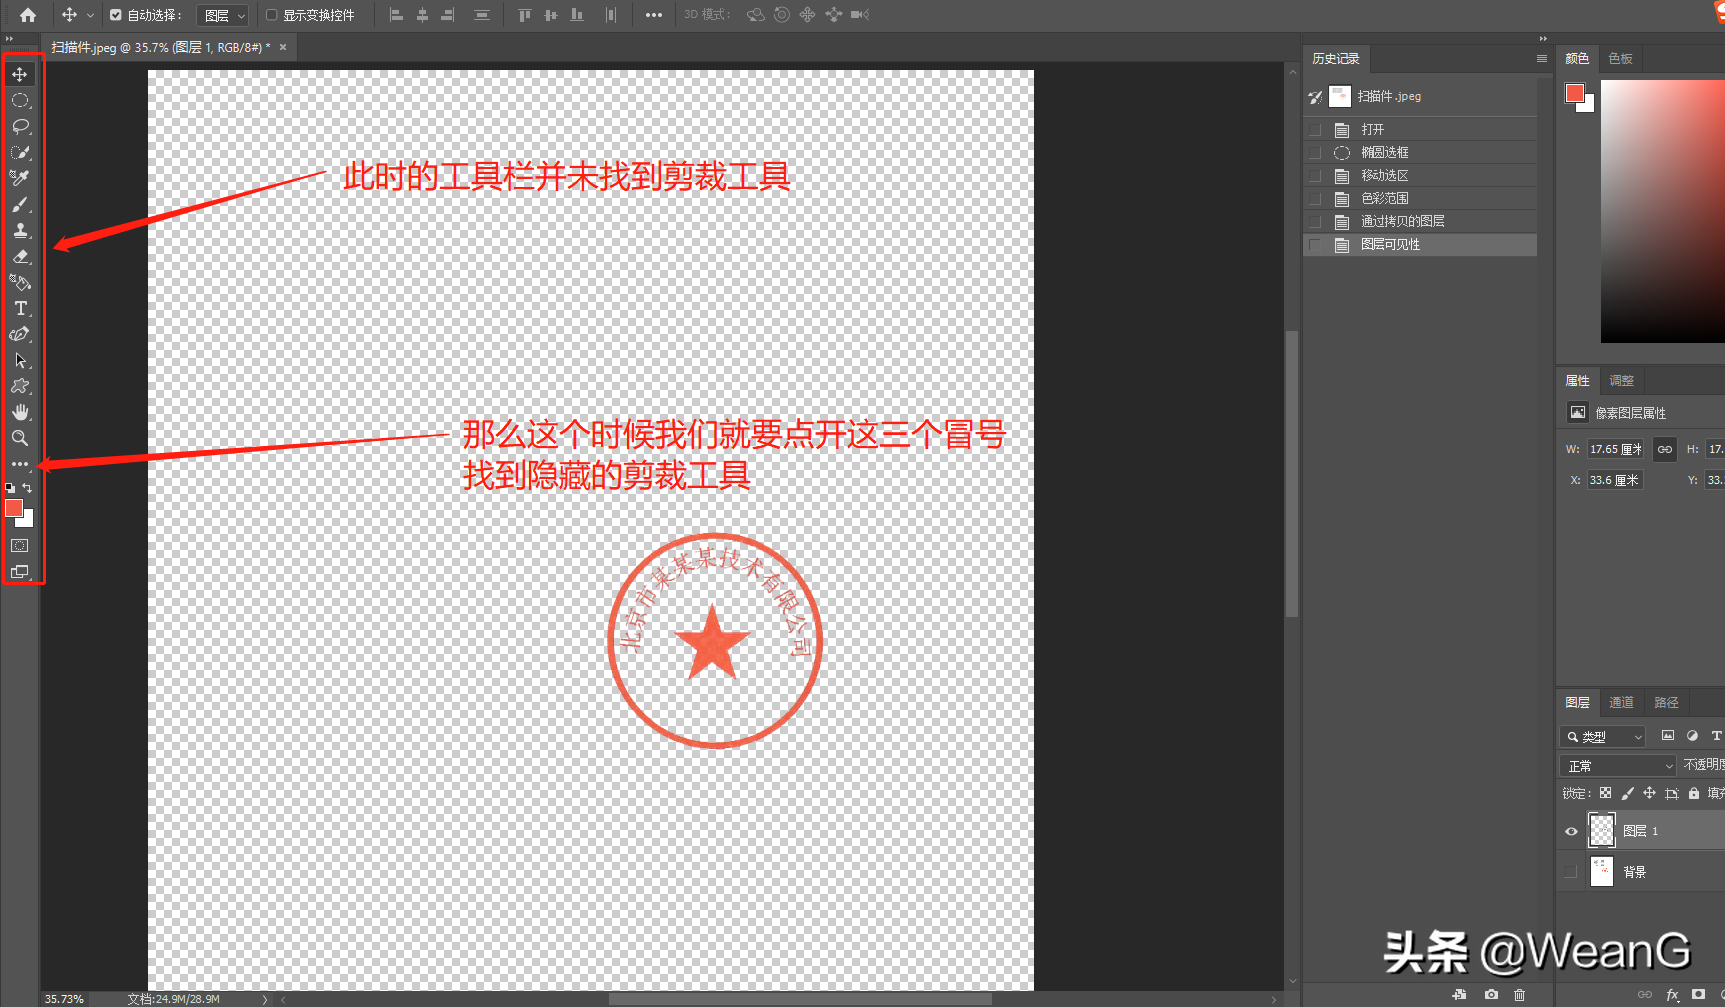This screenshot has height=1007, width=1725.
Task: Select the Type tool
Action: tap(20, 308)
